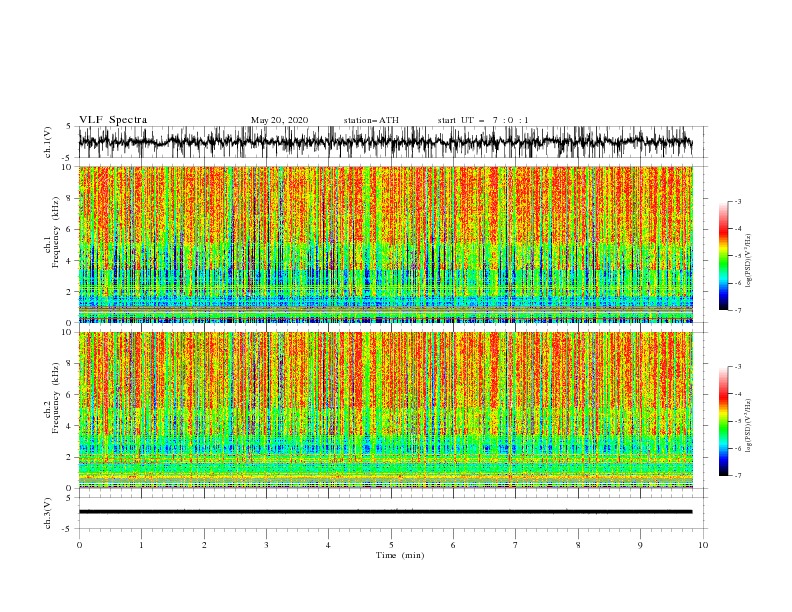792x612 pixels.
Task: Click the "5" tick on the time axis
Action: tap(391, 545)
